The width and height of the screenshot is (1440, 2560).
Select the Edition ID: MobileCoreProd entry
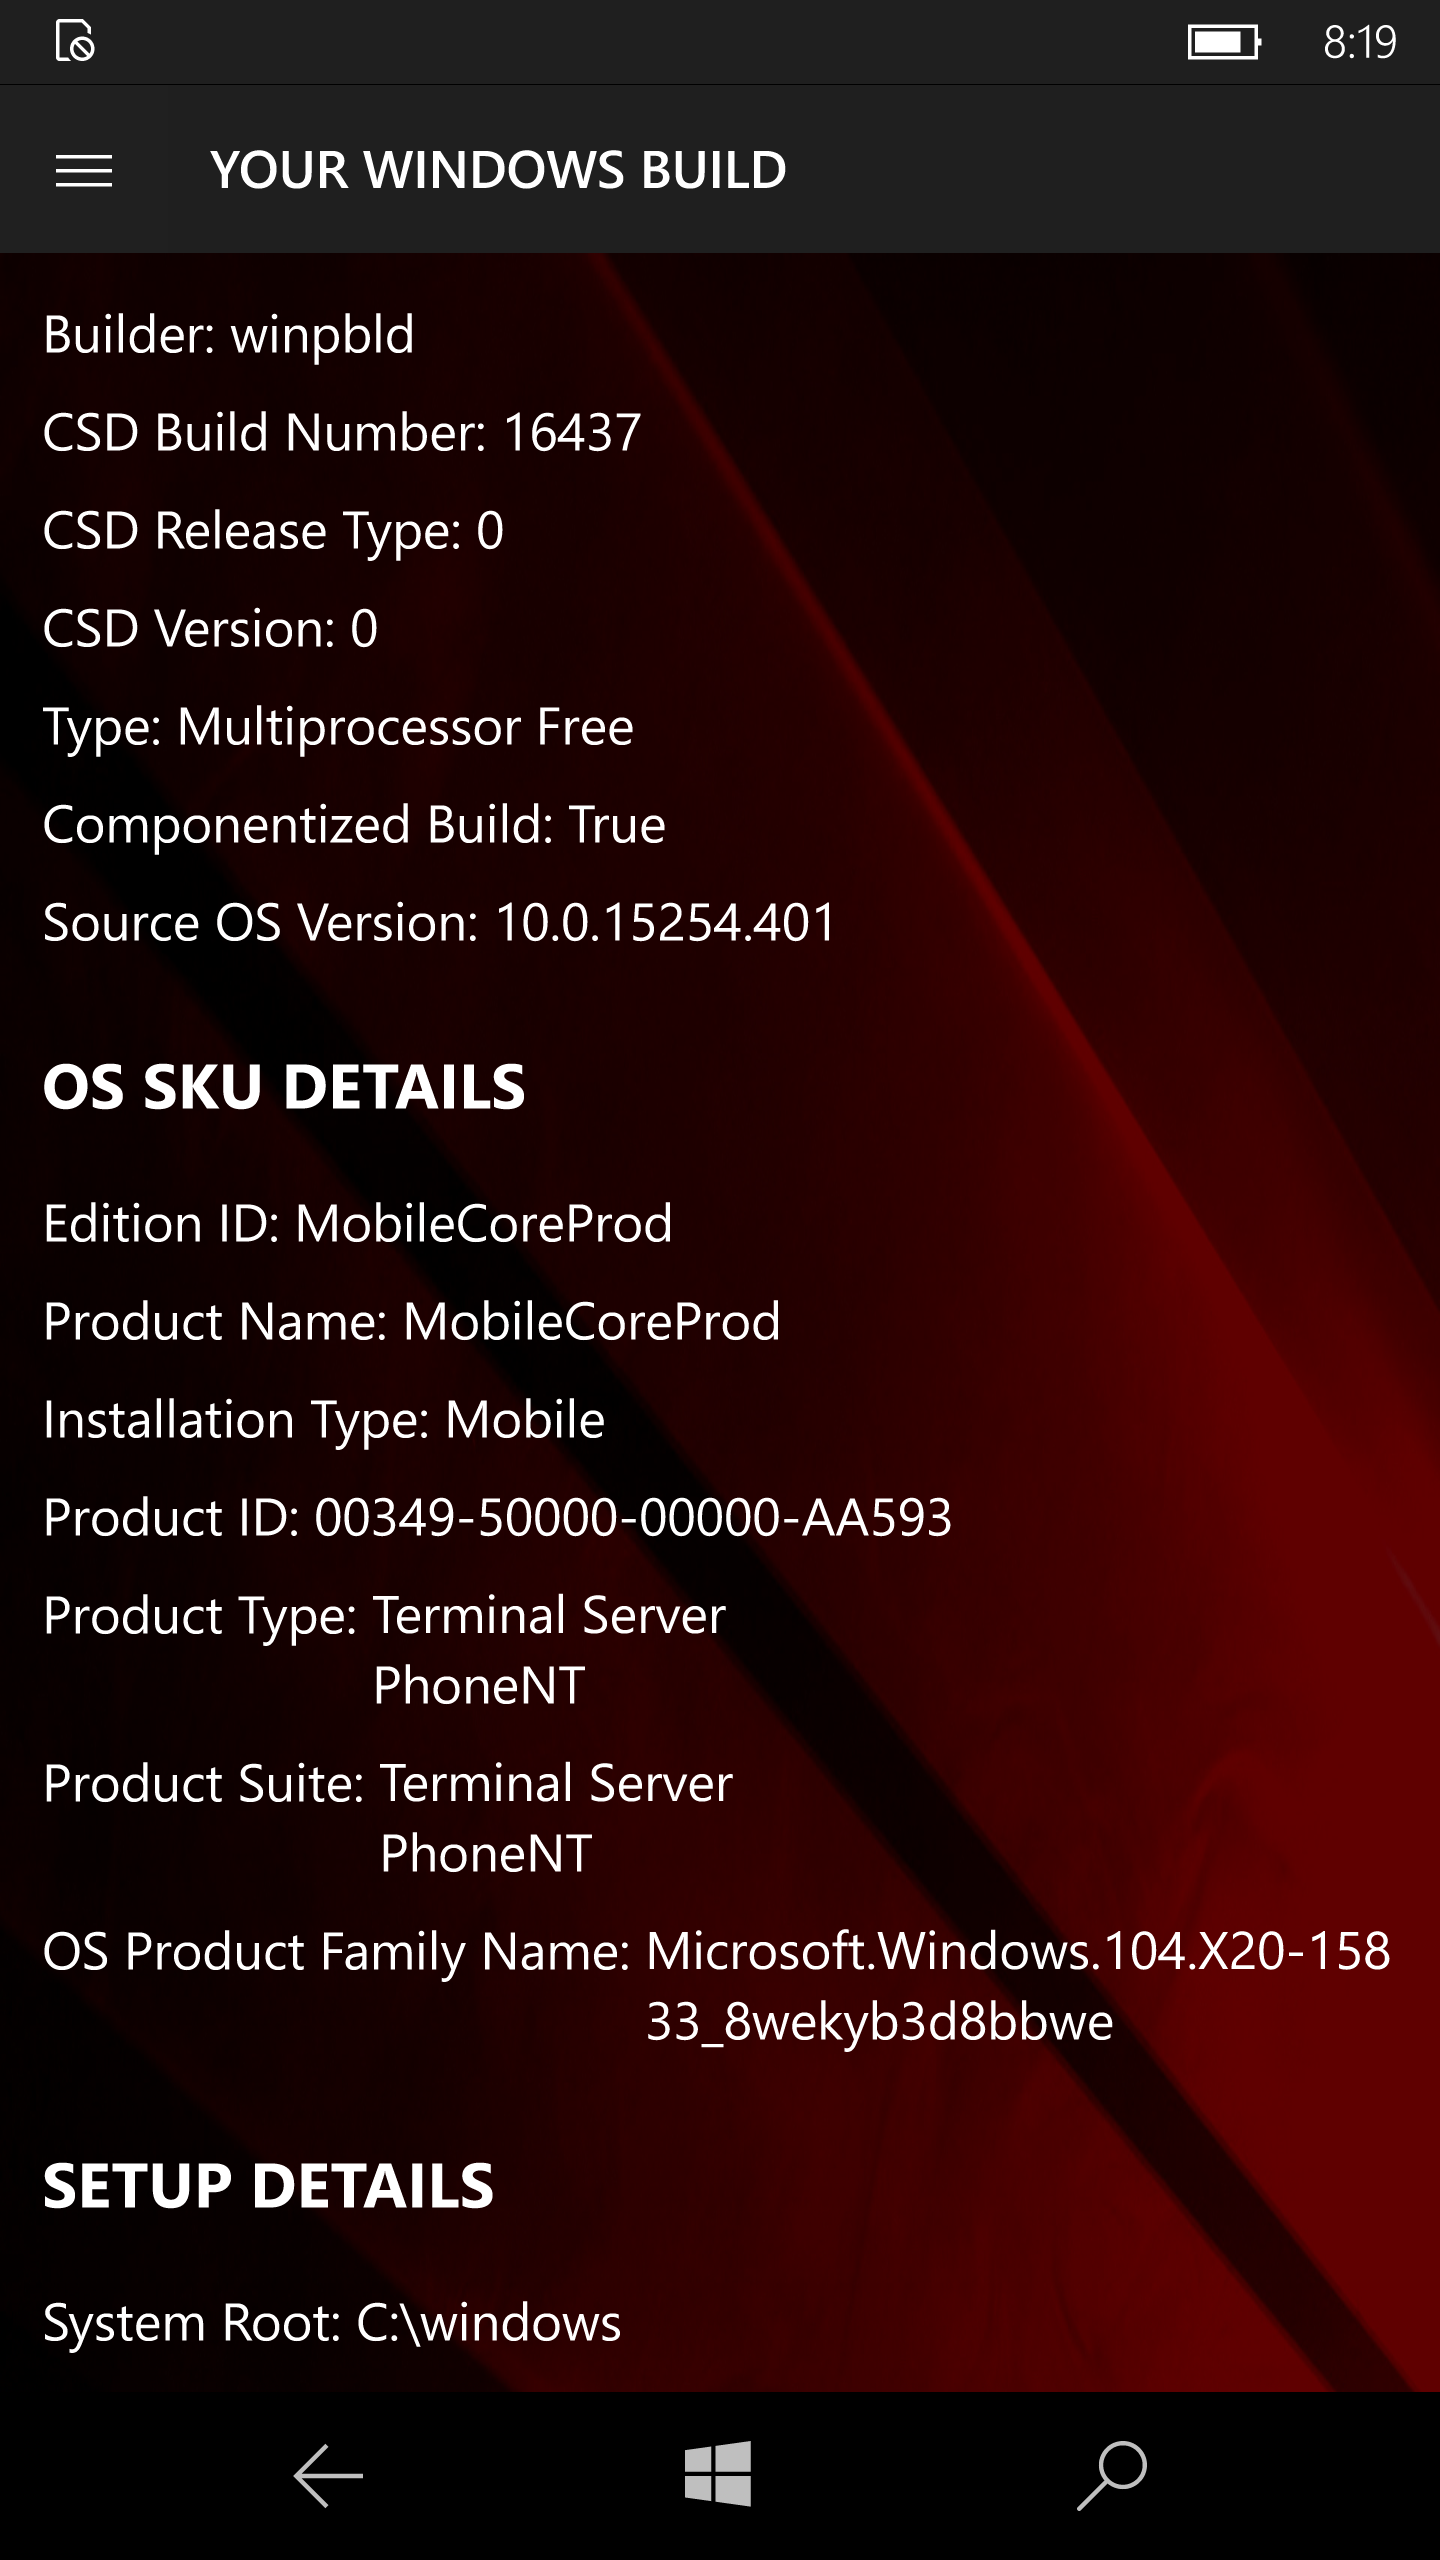358,1224
